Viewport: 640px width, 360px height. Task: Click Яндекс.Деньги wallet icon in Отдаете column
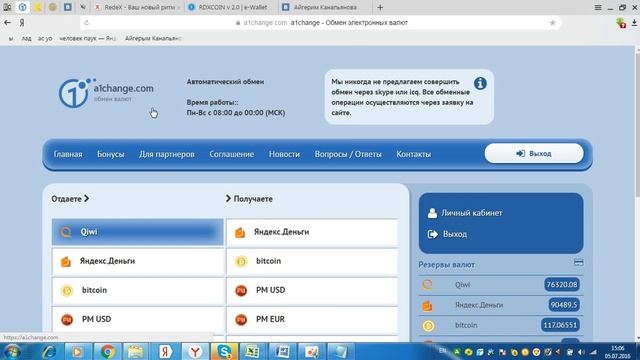(x=66, y=261)
